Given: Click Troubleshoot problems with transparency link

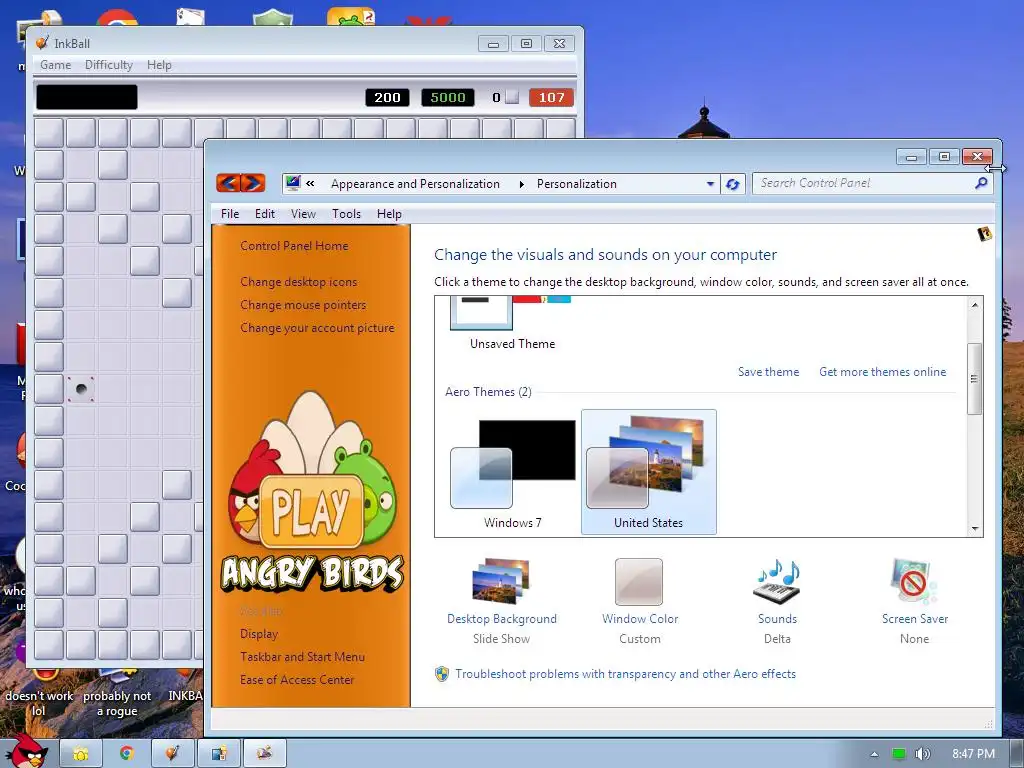Looking at the screenshot, I should (x=625, y=673).
